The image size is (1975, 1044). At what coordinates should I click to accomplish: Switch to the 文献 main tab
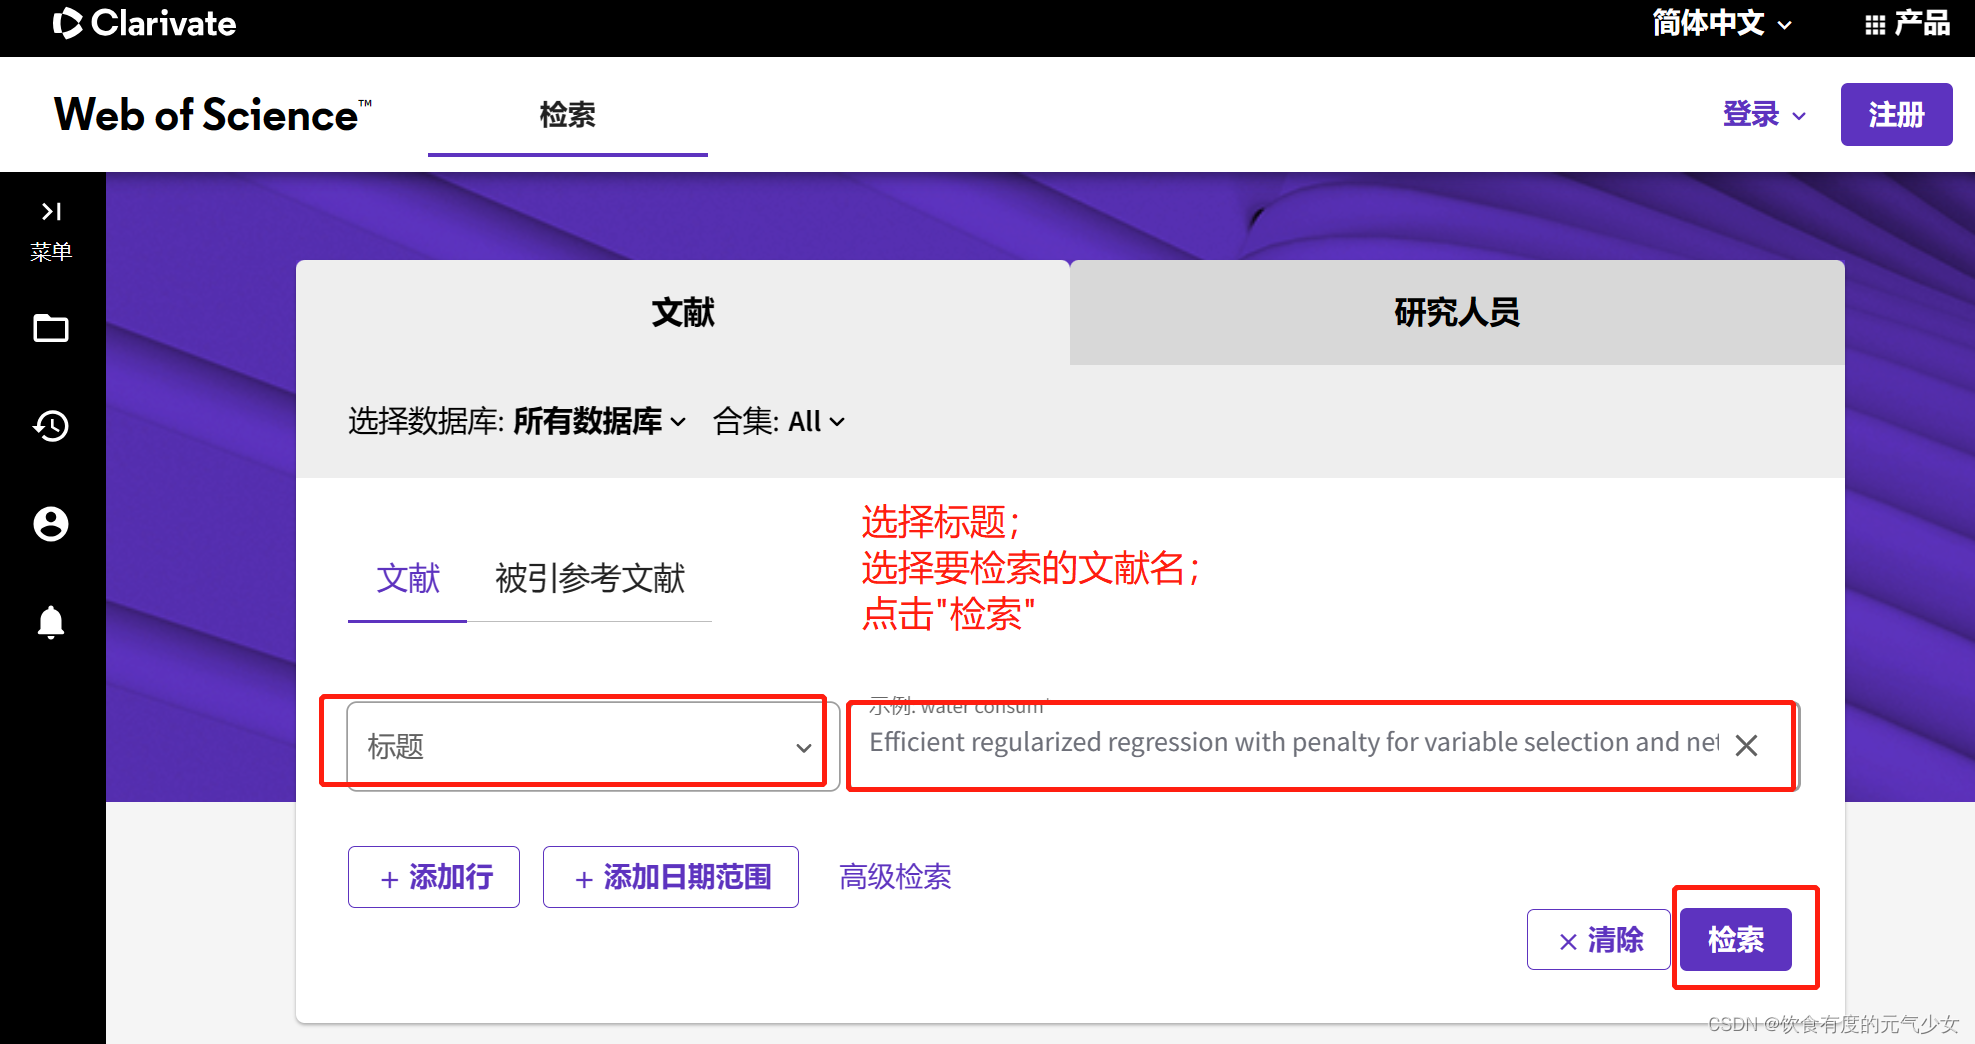[683, 312]
